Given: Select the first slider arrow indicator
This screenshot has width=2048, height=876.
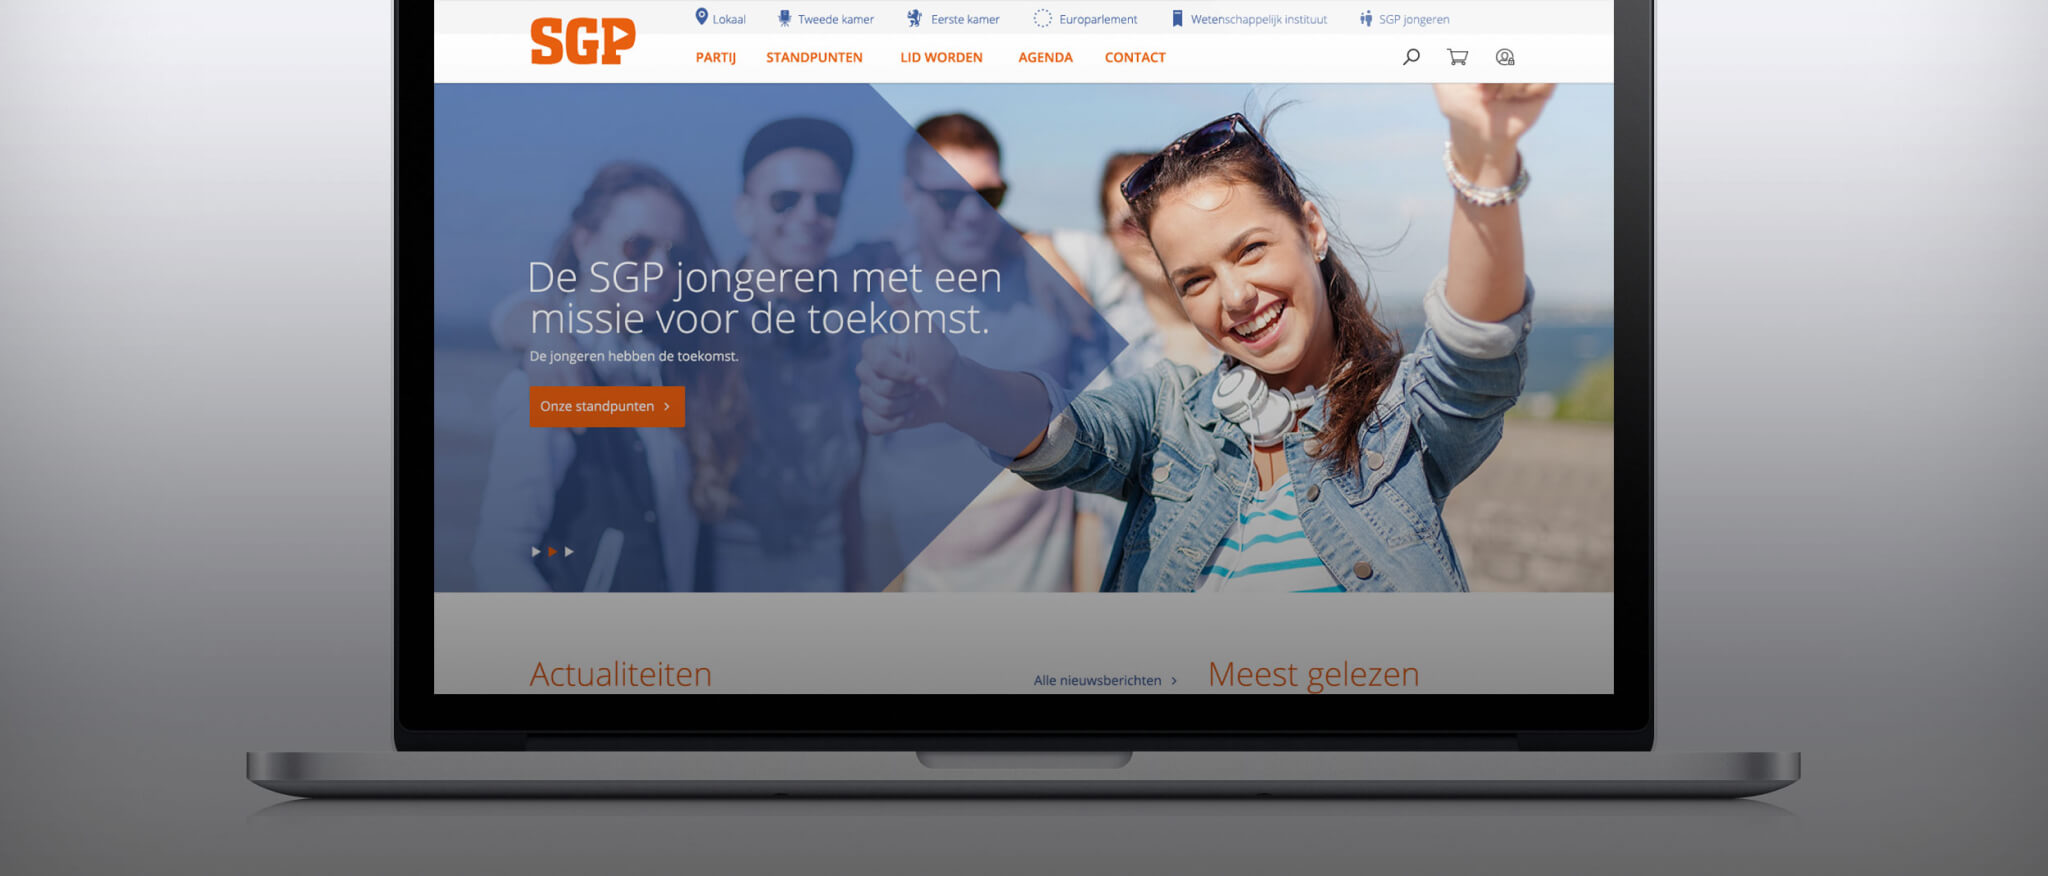Looking at the screenshot, I should click(536, 551).
